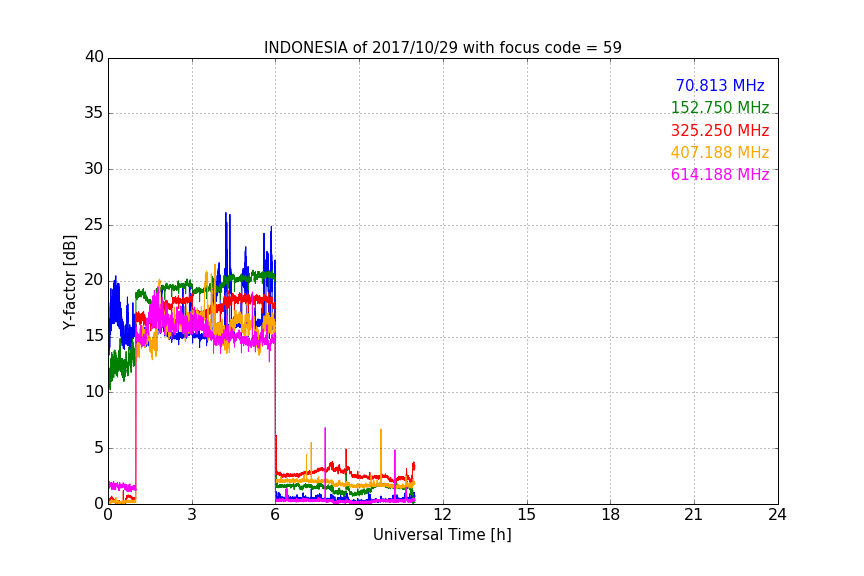The width and height of the screenshot is (864, 576).
Task: Select the 614.188 MHz legend label
Action: coord(720,174)
